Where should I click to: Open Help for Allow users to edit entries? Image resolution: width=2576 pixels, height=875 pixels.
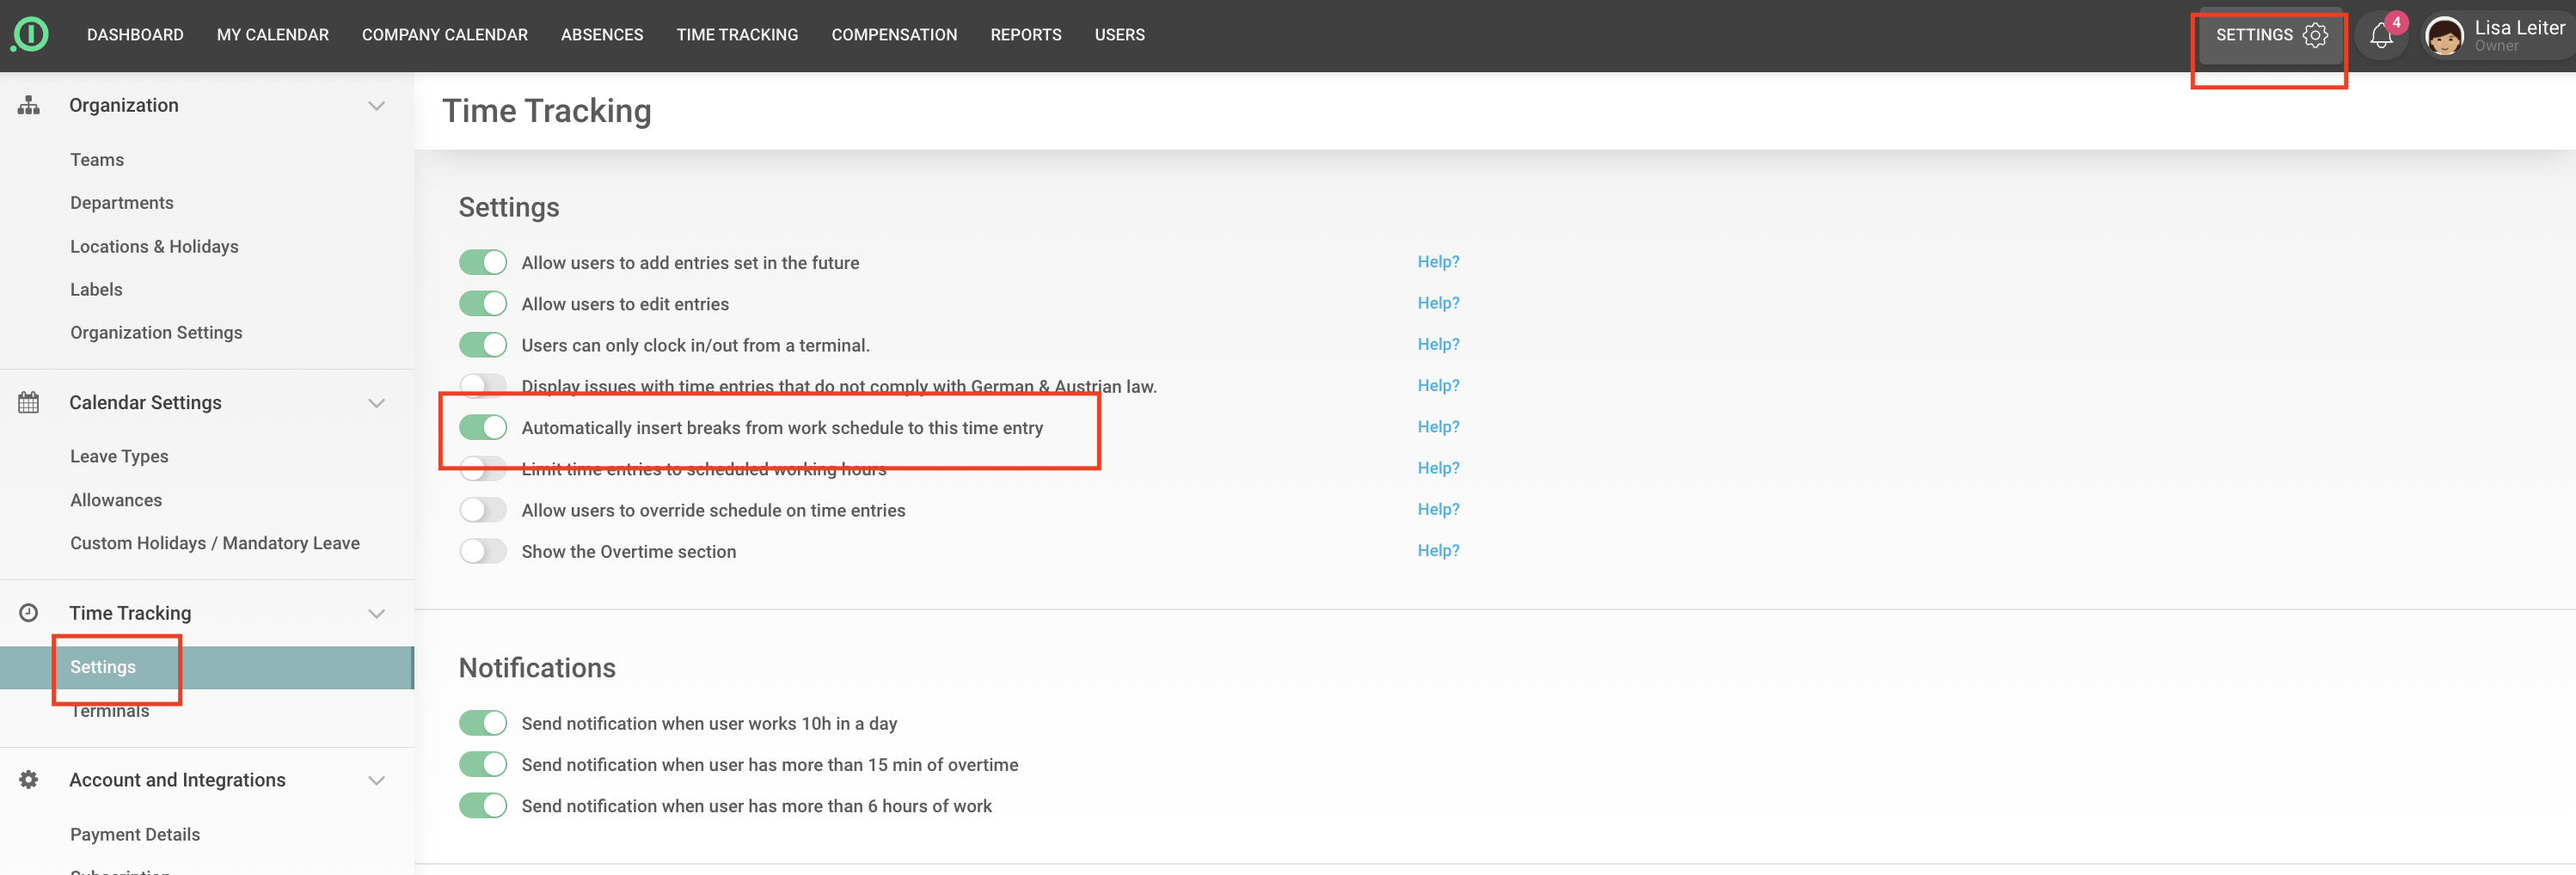[x=1437, y=303]
